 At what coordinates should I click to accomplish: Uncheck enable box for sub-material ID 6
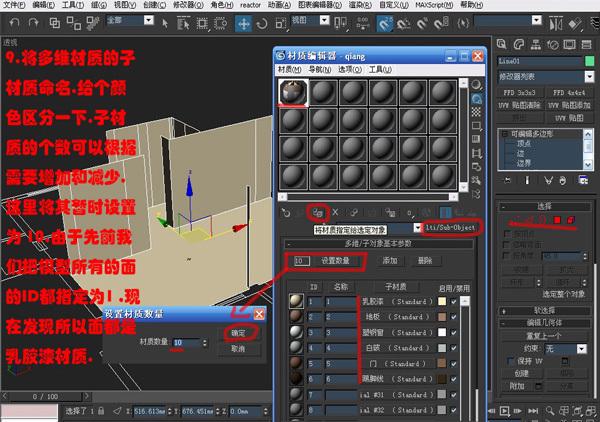(x=454, y=379)
